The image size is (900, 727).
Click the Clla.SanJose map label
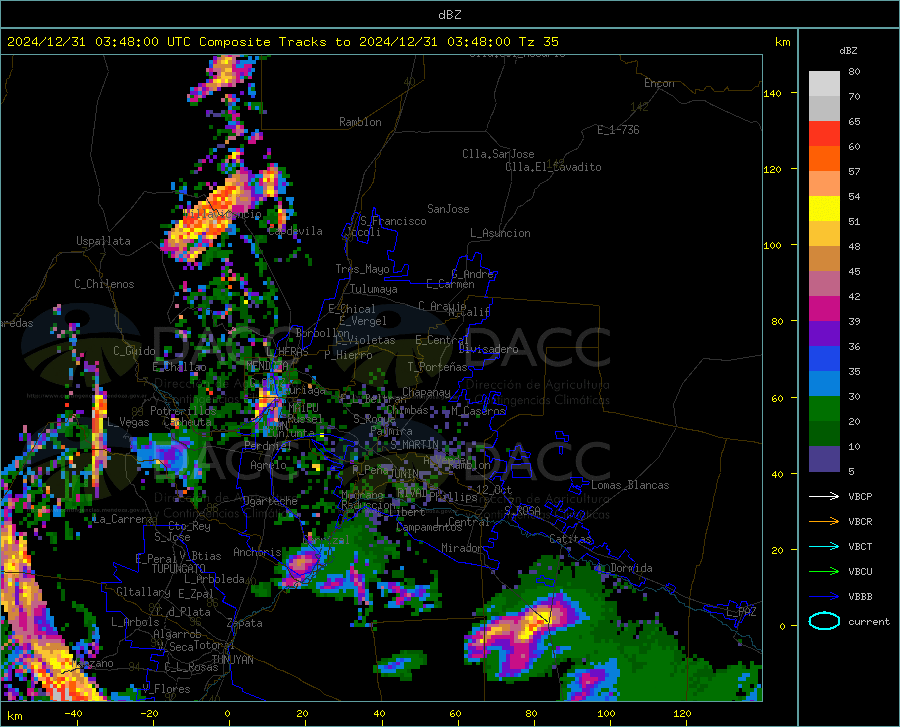coord(498,154)
